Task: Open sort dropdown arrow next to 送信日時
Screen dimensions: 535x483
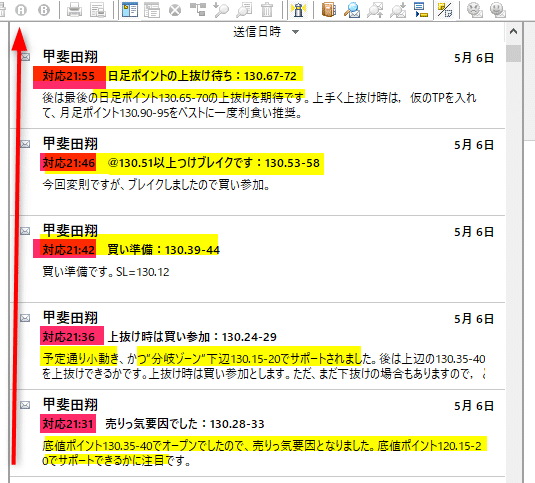Action: pyautogui.click(x=295, y=32)
